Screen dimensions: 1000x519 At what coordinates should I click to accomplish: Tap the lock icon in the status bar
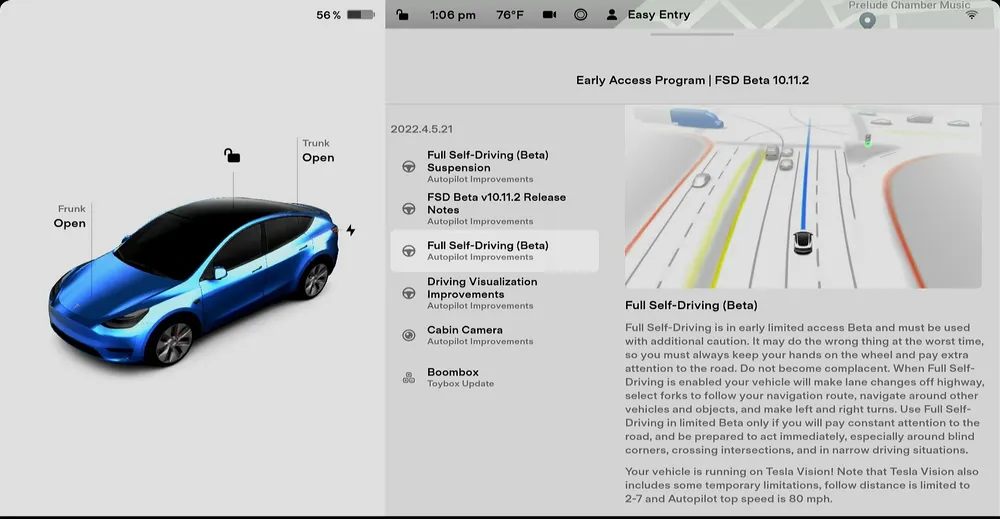(x=402, y=14)
